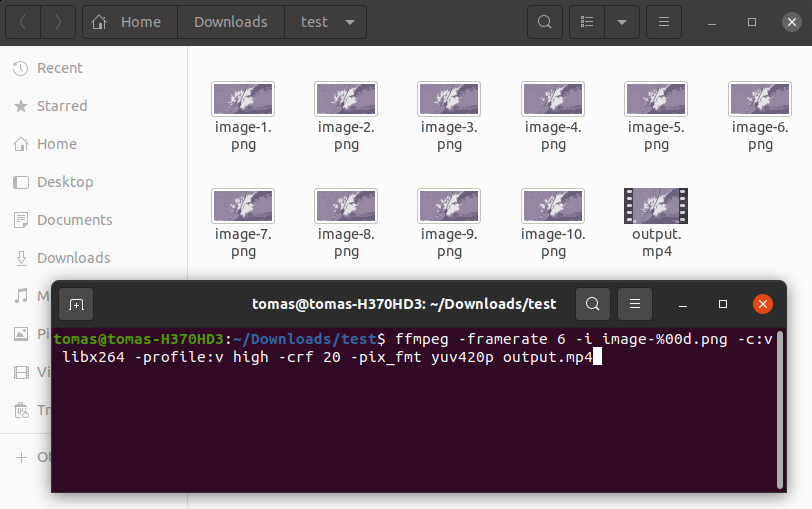Select the image-8.png thumbnail
The height and width of the screenshot is (509, 812).
coord(346,206)
